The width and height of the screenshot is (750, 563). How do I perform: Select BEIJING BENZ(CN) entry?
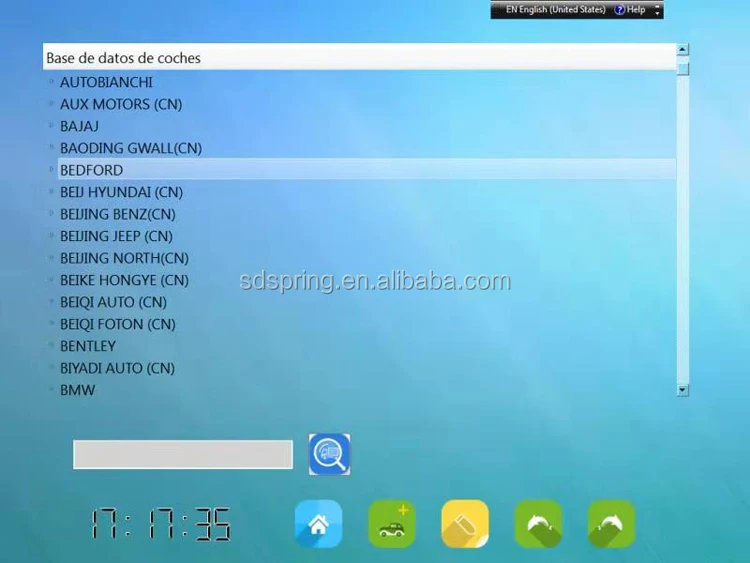pyautogui.click(x=118, y=214)
